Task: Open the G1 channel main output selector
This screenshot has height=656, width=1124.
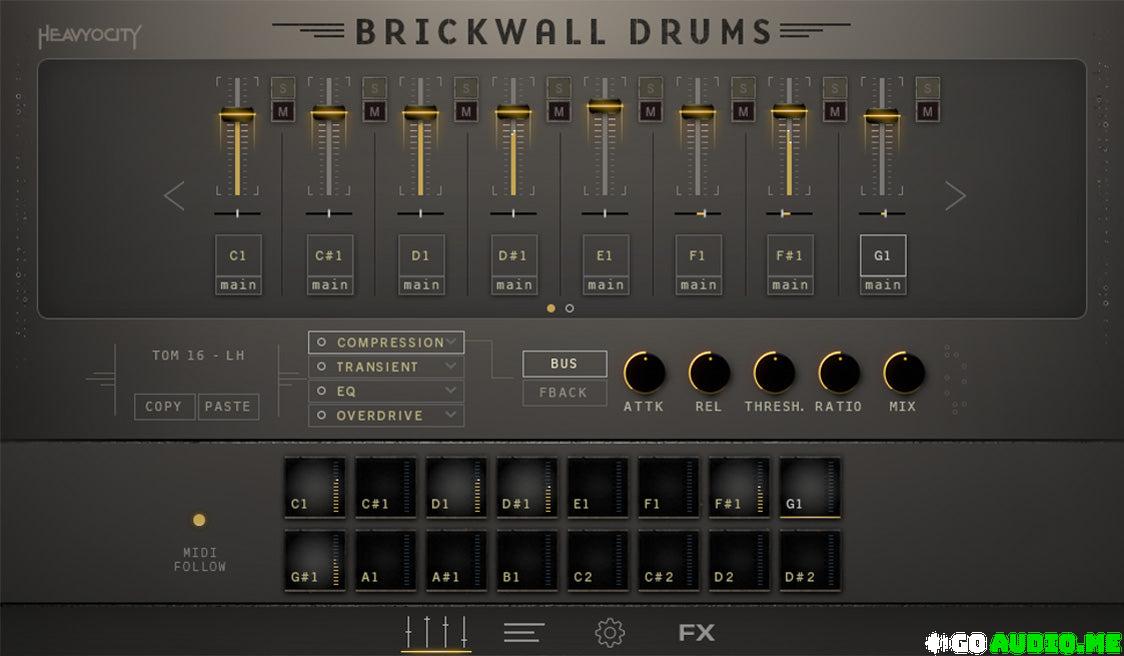Action: point(882,285)
